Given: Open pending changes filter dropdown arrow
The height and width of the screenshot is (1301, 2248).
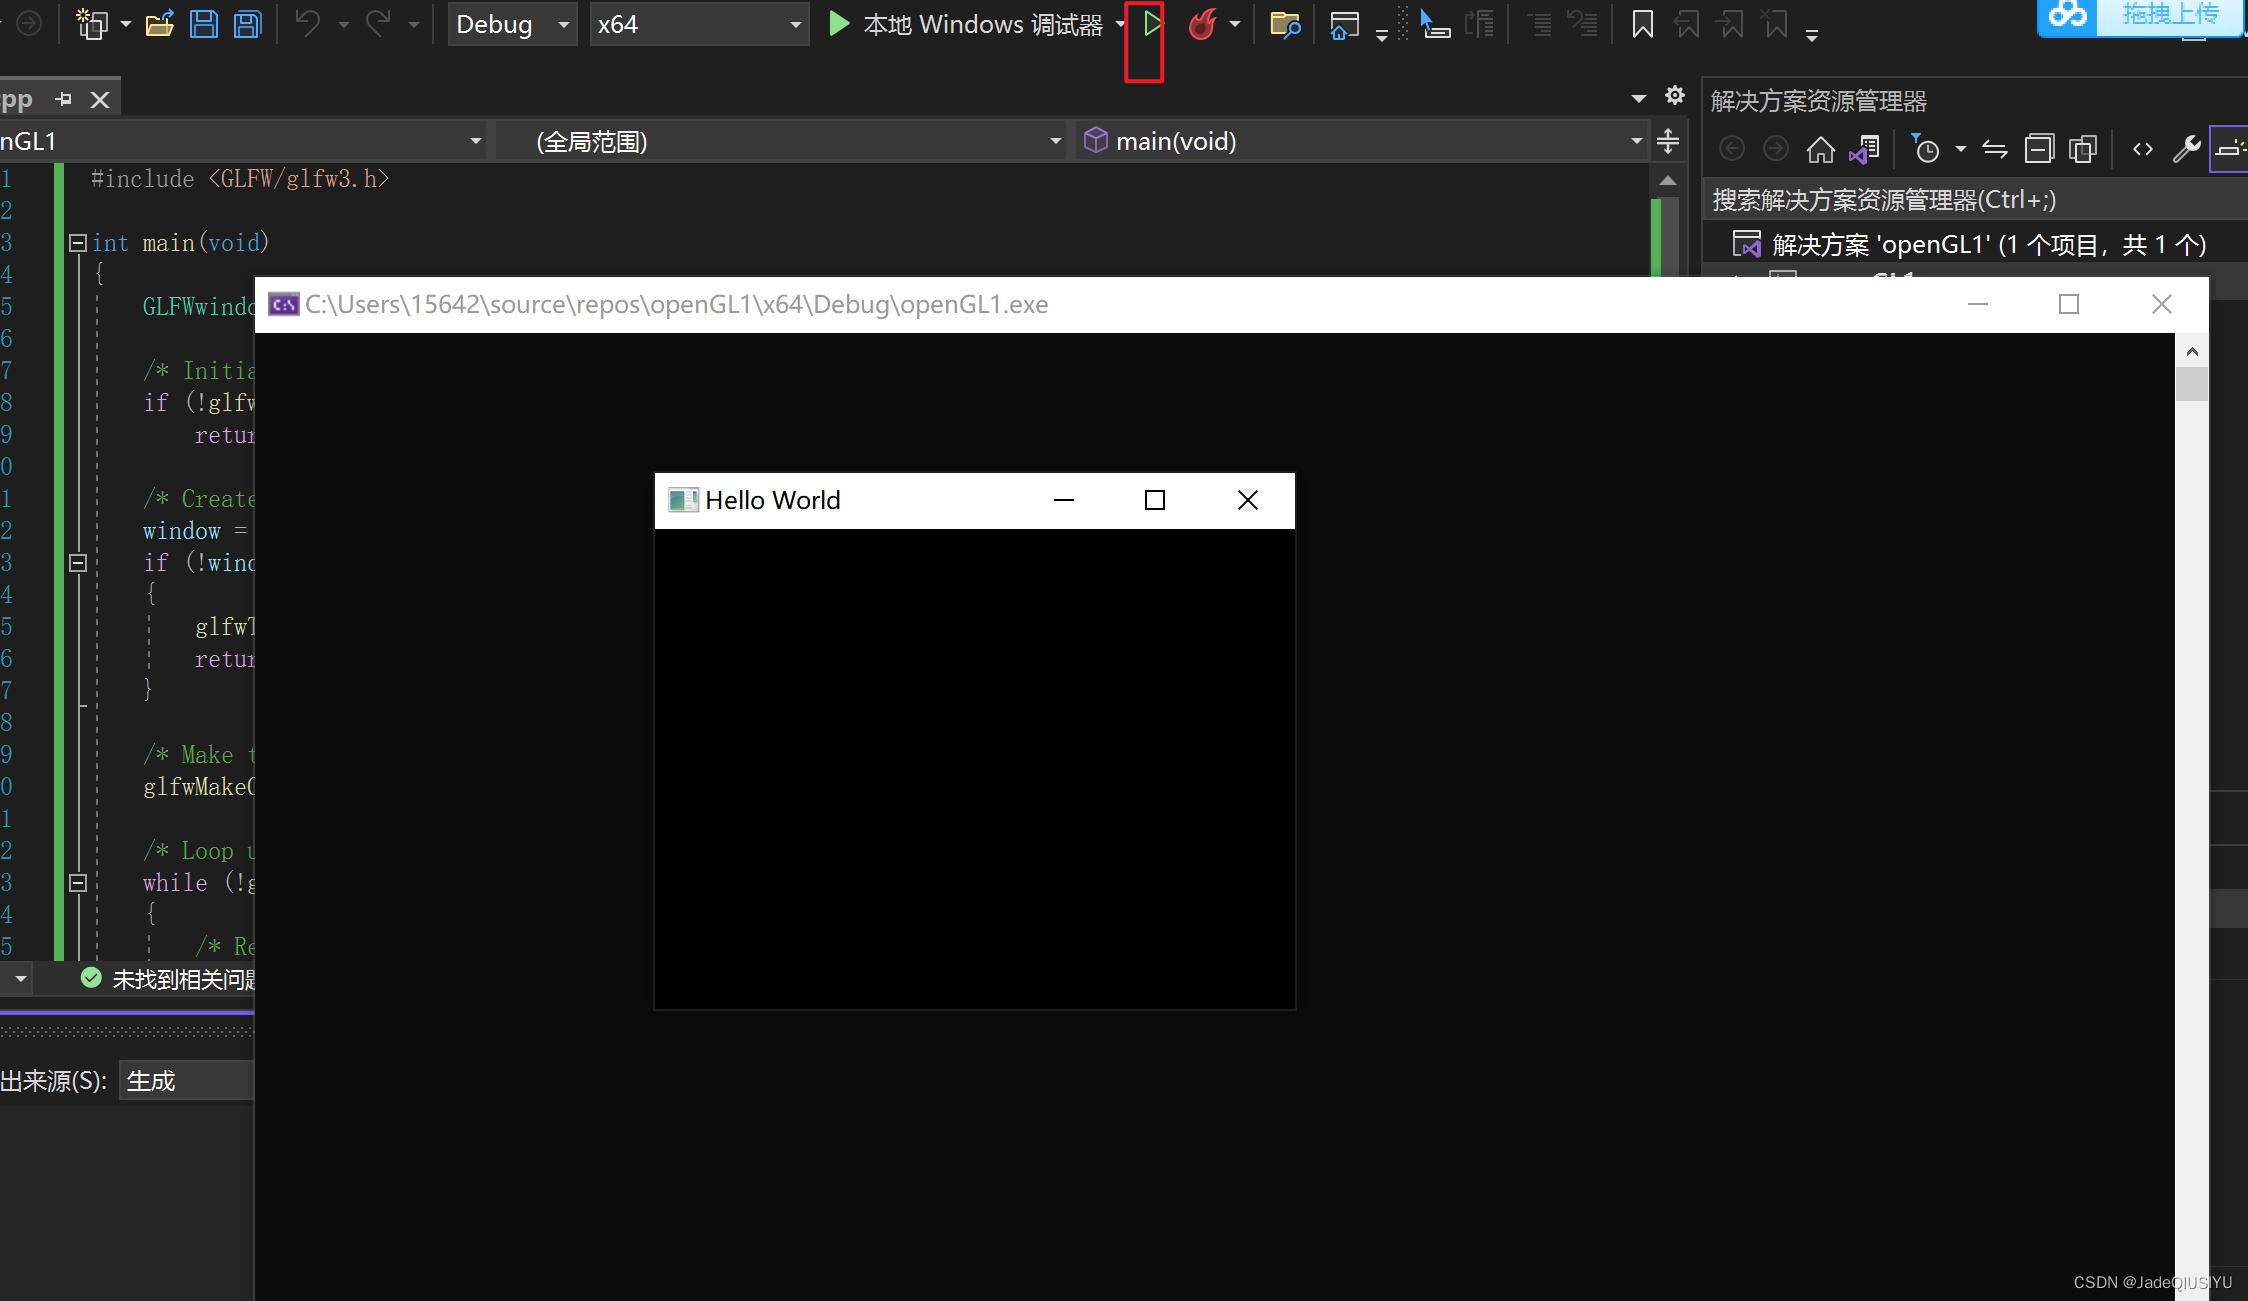Looking at the screenshot, I should (x=1960, y=150).
